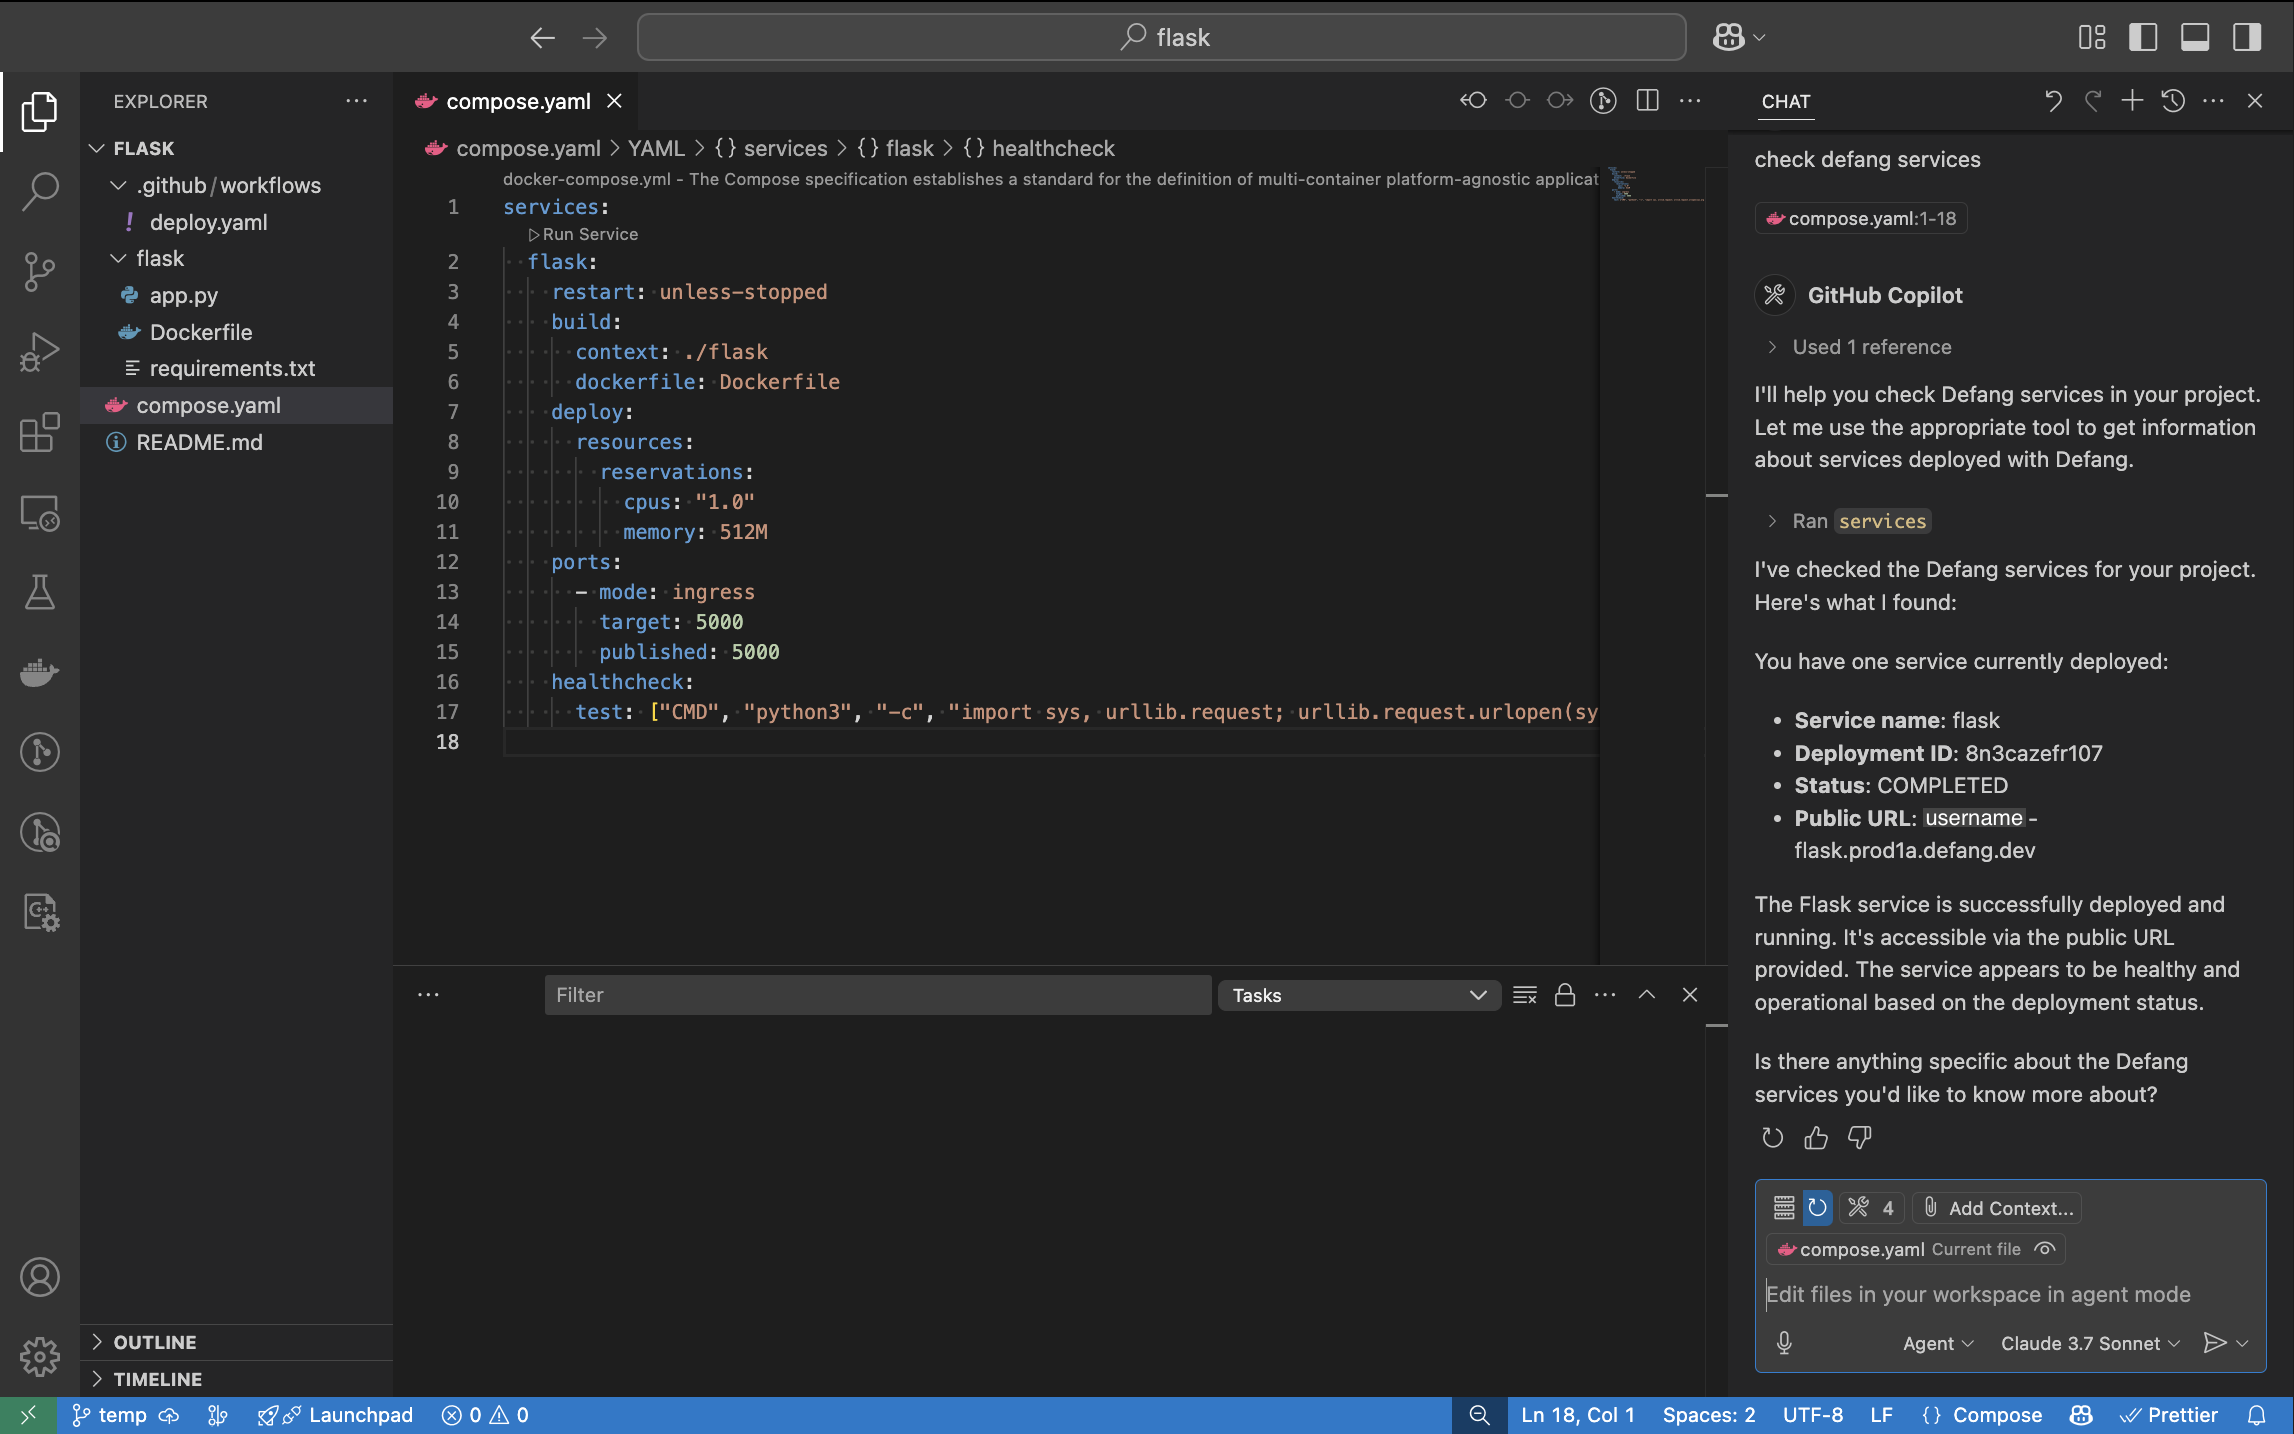The height and width of the screenshot is (1434, 2294).
Task: Select the CHAT tab
Action: [1786, 101]
